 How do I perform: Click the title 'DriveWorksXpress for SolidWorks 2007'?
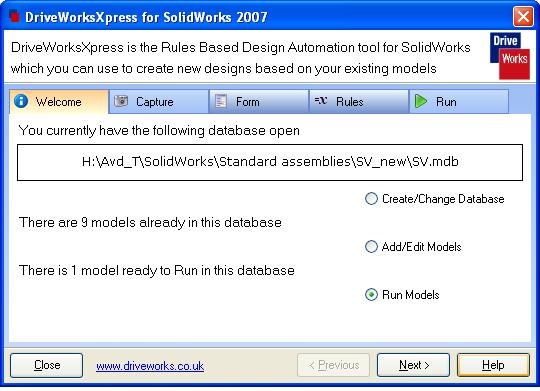coord(146,17)
